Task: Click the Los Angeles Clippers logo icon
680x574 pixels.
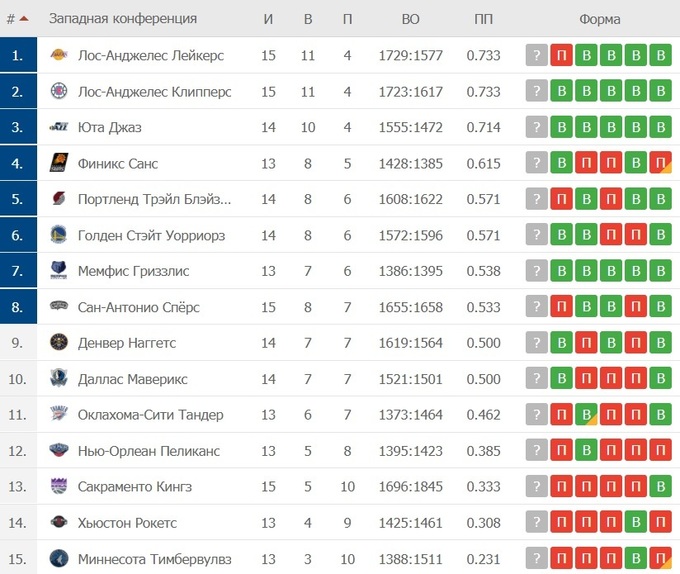Action: (58, 91)
